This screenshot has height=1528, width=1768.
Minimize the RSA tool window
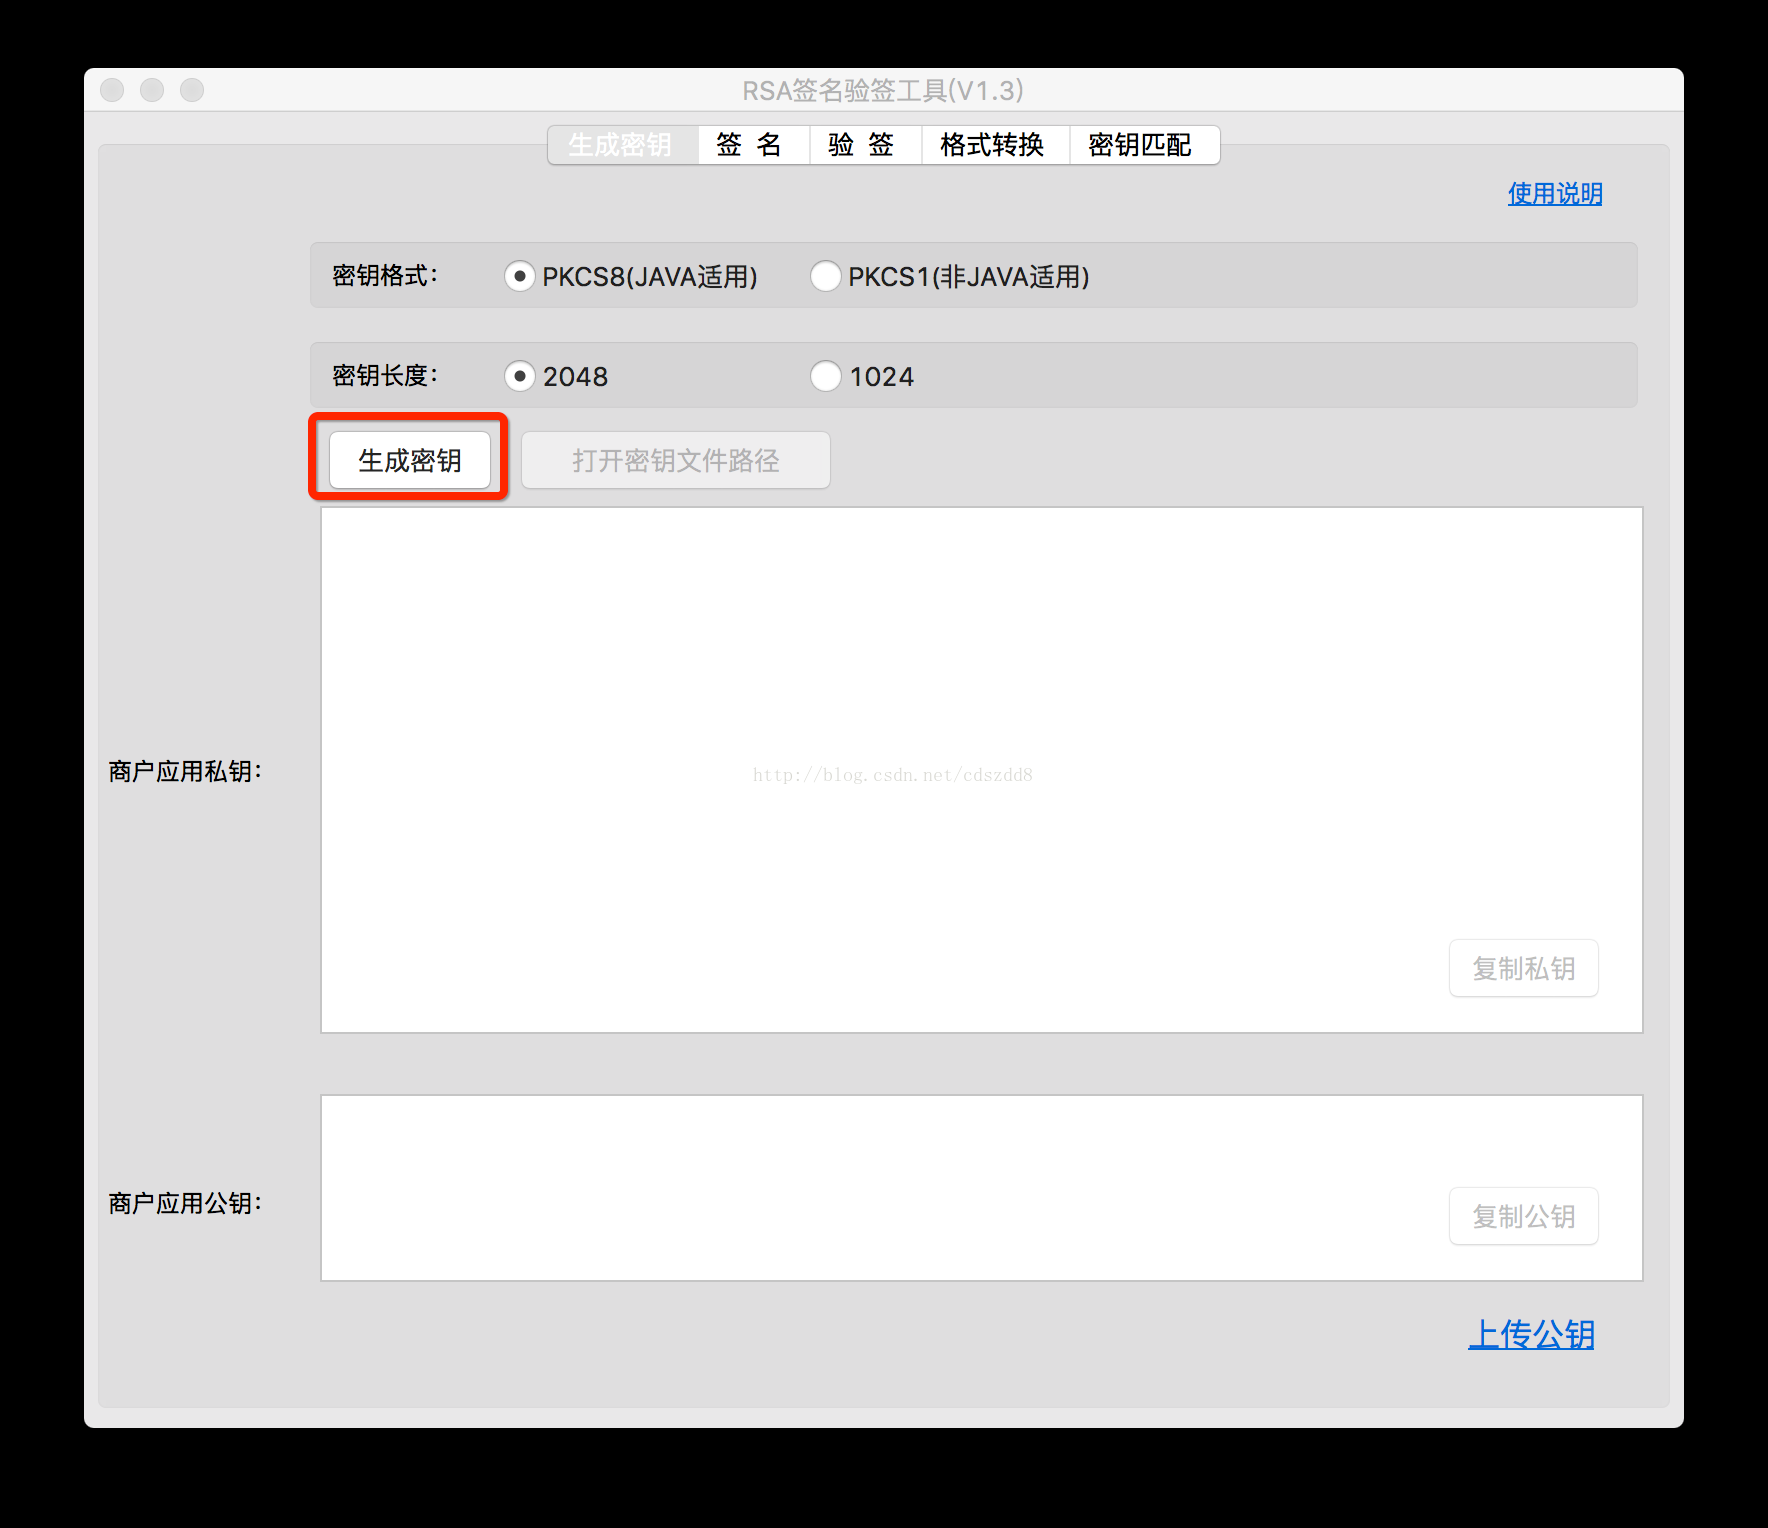pos(152,90)
